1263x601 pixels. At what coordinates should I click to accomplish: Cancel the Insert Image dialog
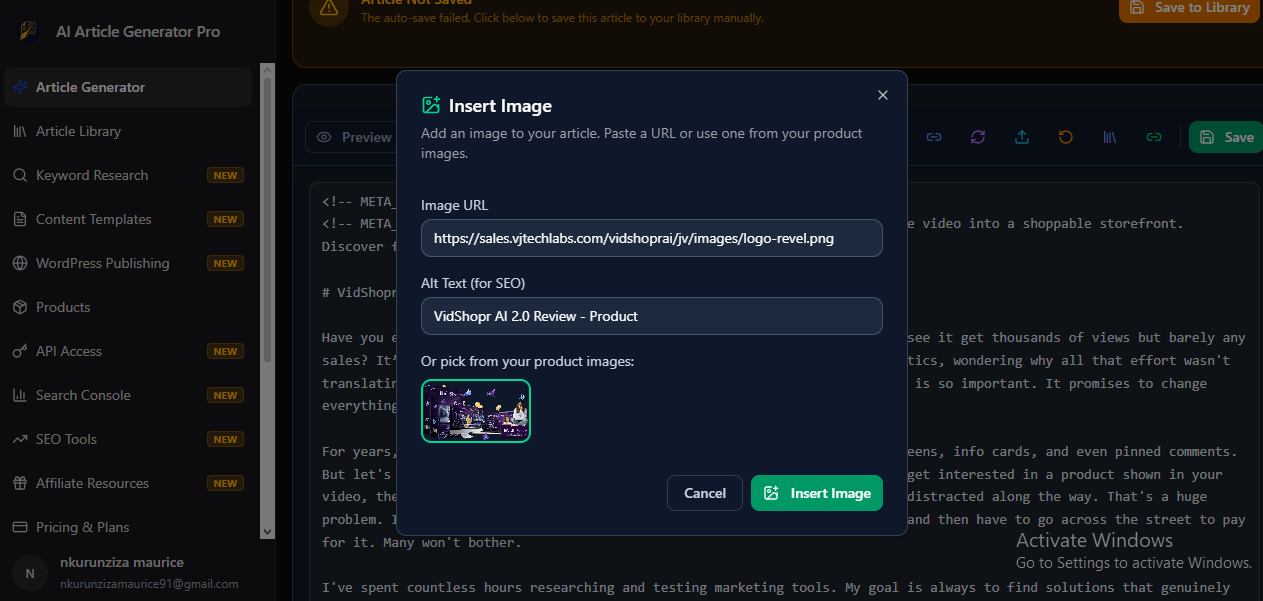pos(705,493)
